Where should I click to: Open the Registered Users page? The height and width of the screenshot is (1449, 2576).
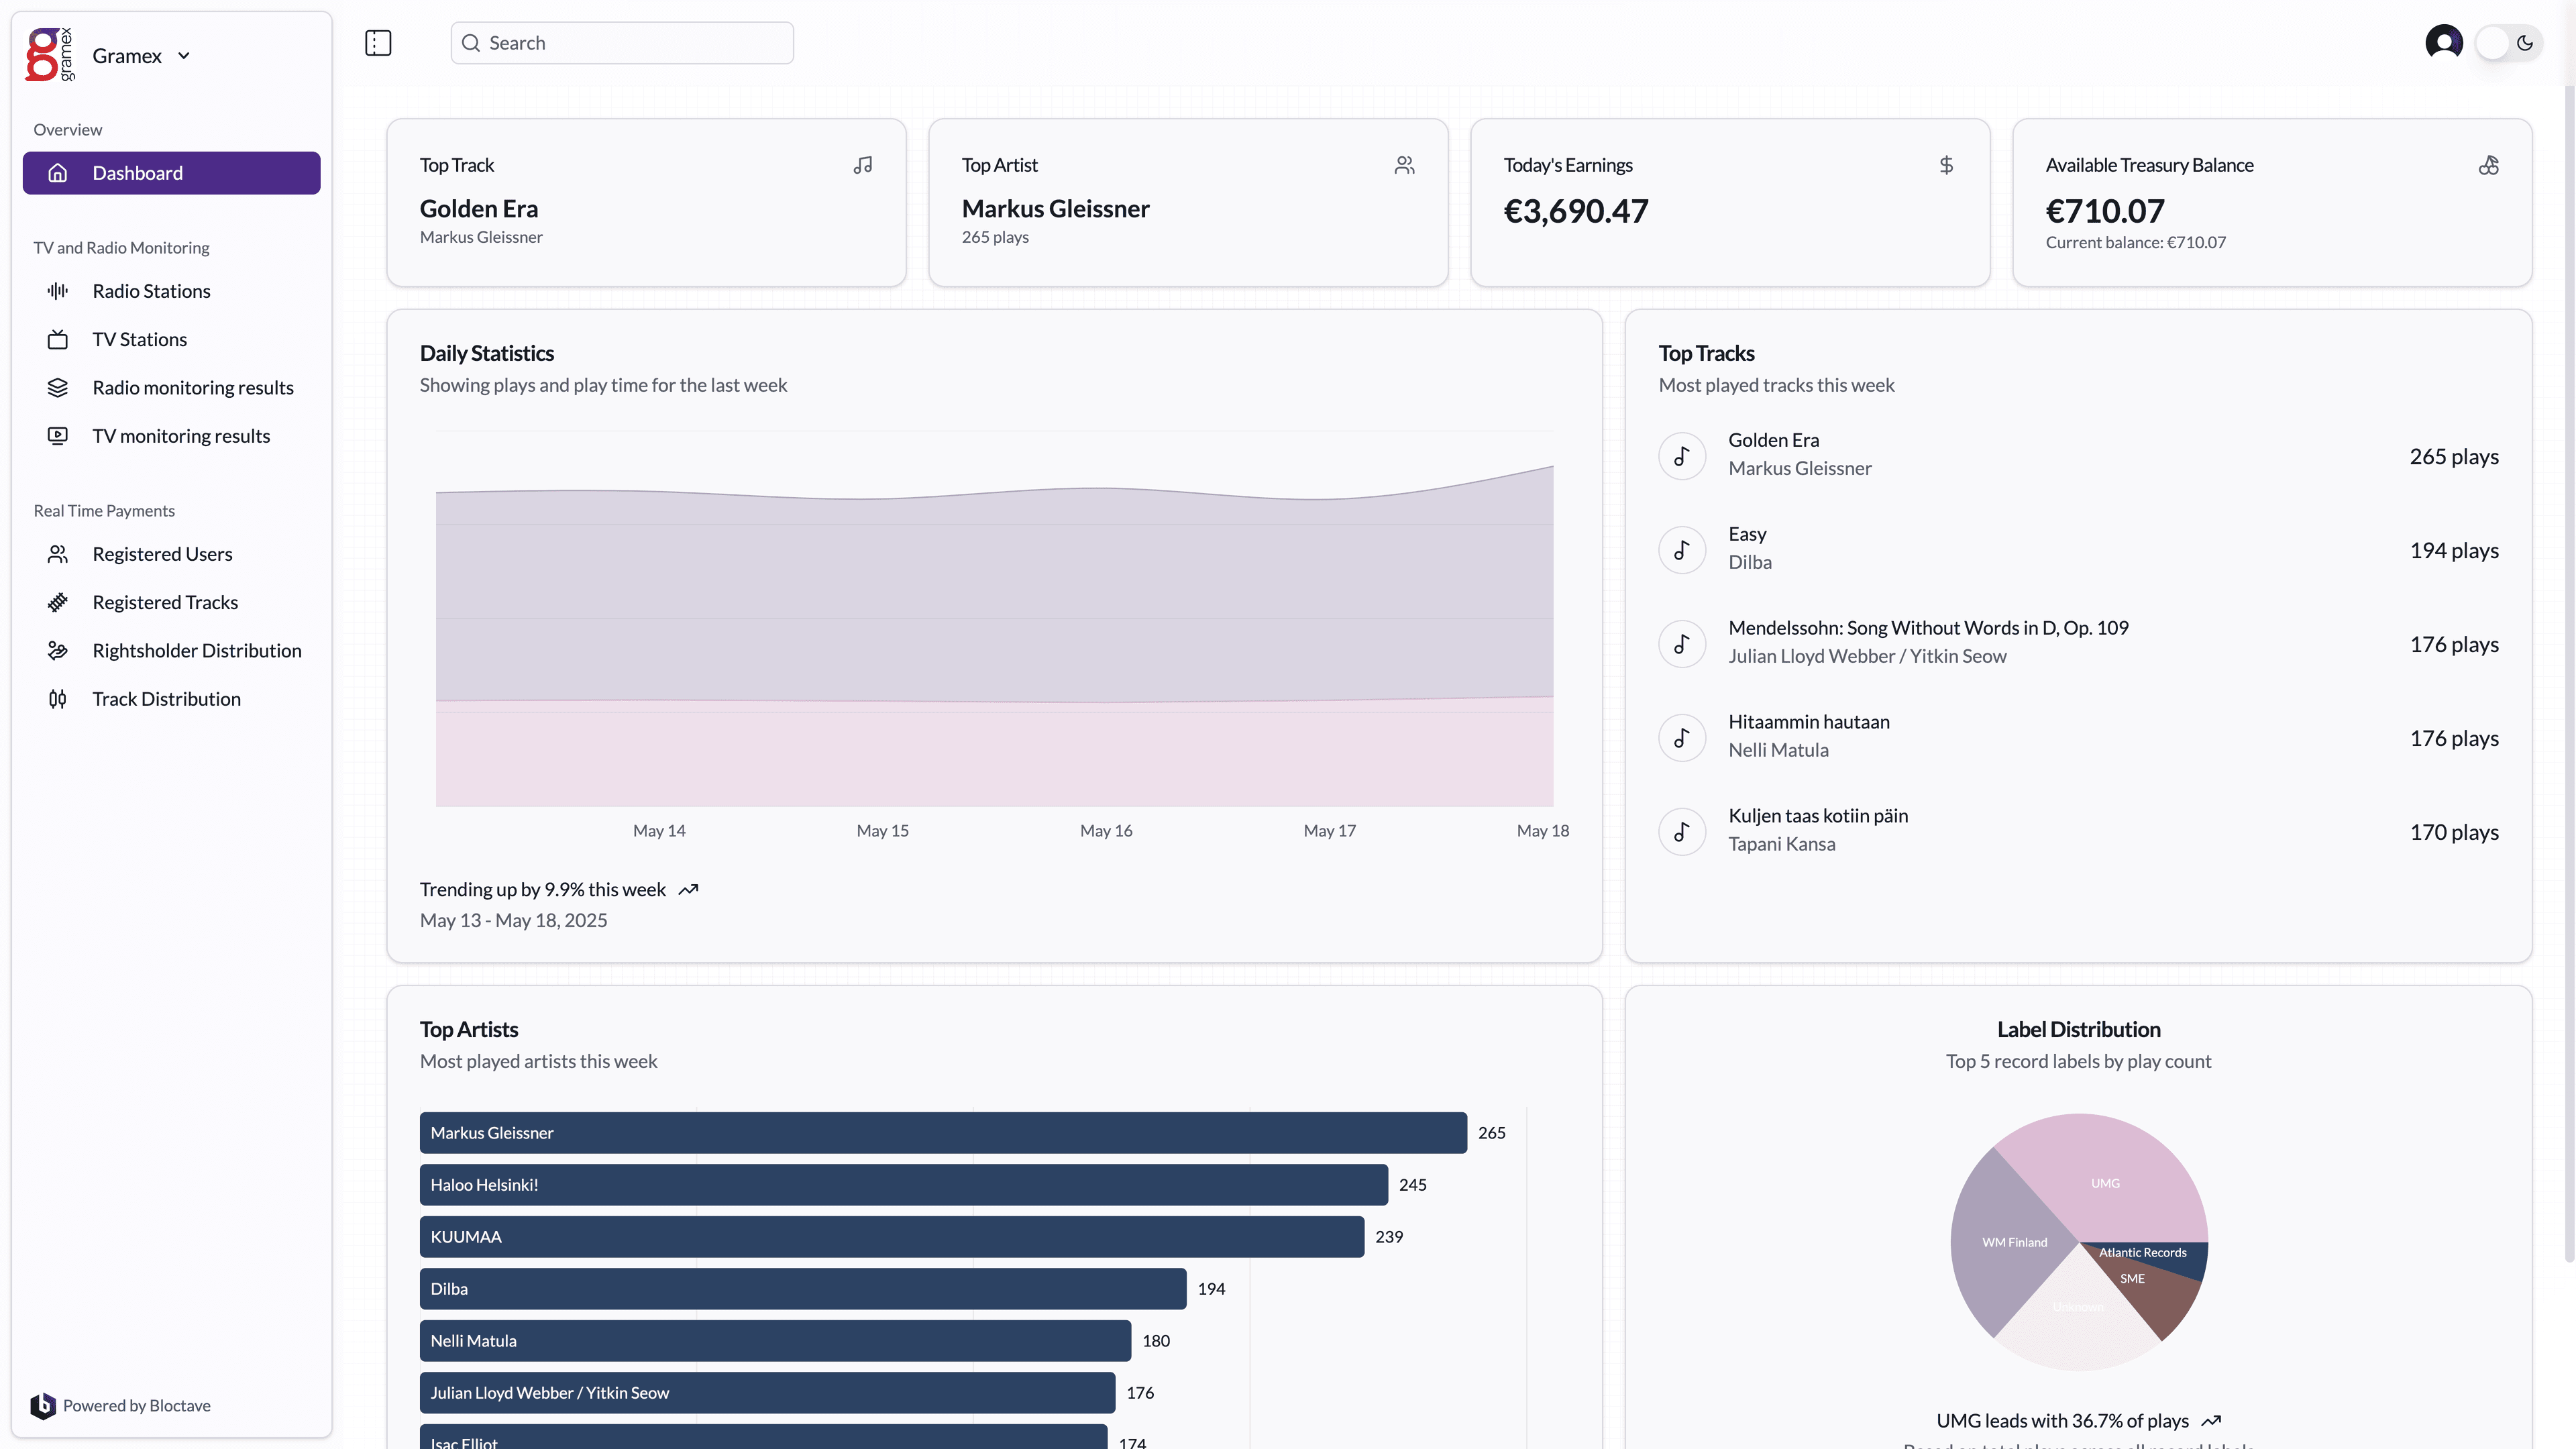(162, 554)
